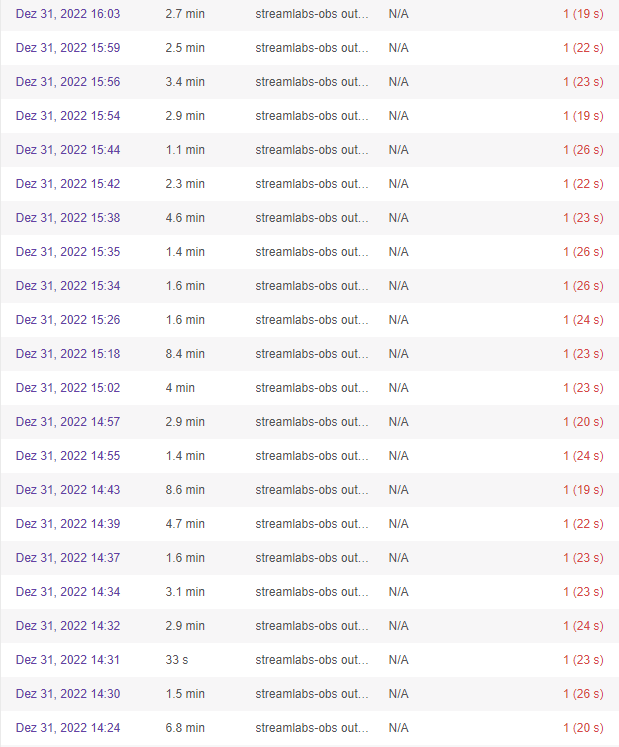Screen dimensions: 619x747
Task: Click the 1 (26 s) value for 15:35
Action: (583, 252)
